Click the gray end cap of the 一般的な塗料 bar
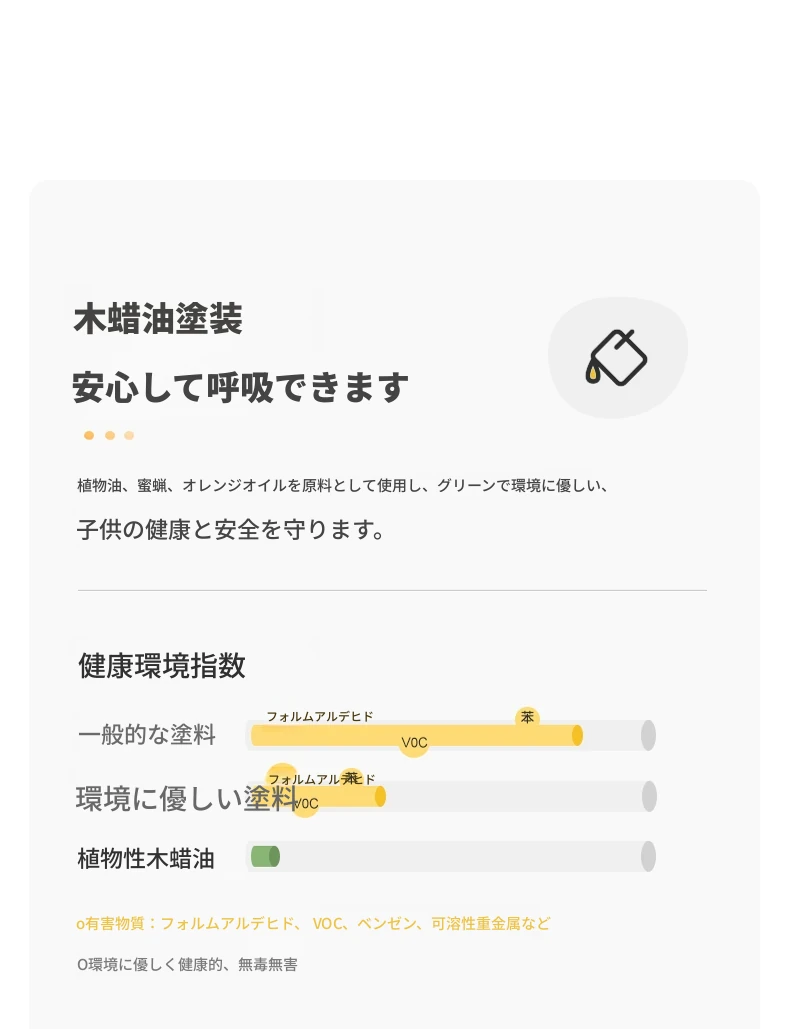This screenshot has height=1029, width=790. 648,735
